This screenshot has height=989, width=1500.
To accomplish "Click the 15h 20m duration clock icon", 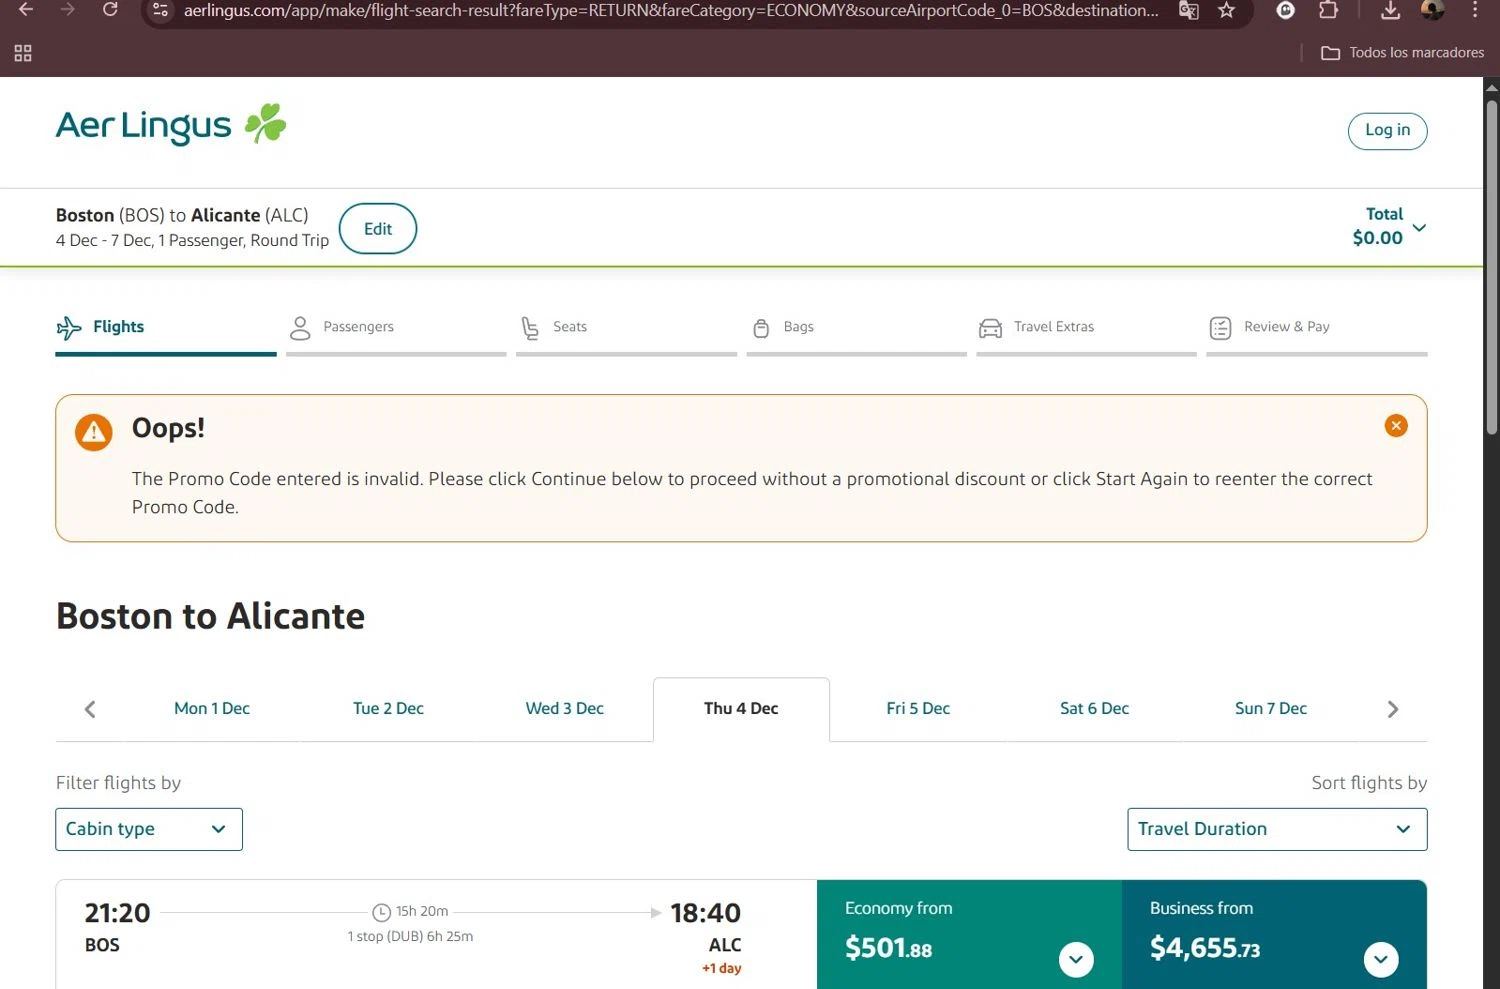I will [x=381, y=912].
